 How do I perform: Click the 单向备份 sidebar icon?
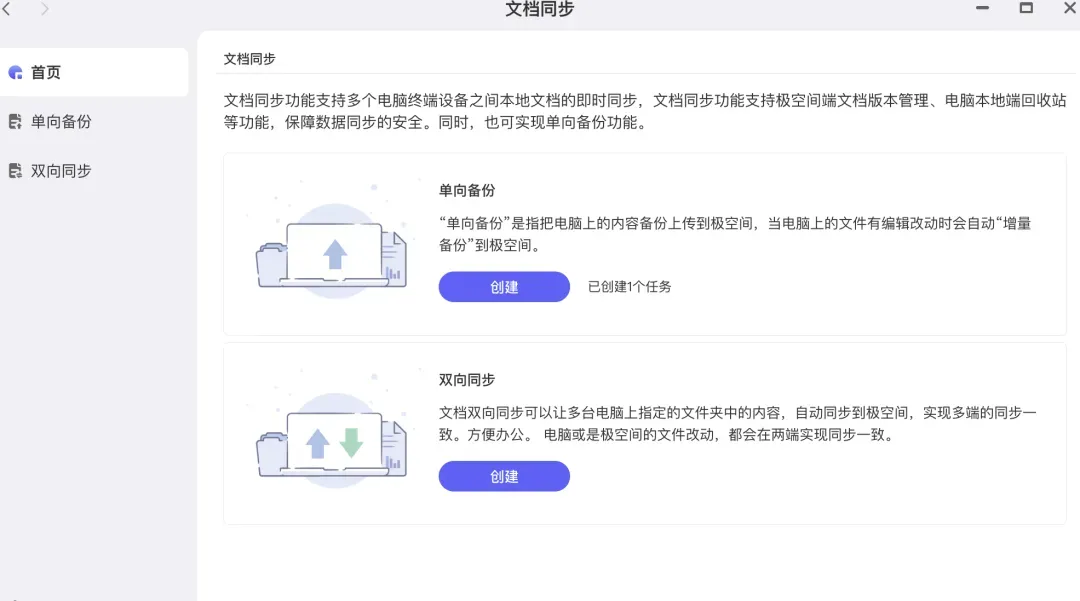point(15,122)
